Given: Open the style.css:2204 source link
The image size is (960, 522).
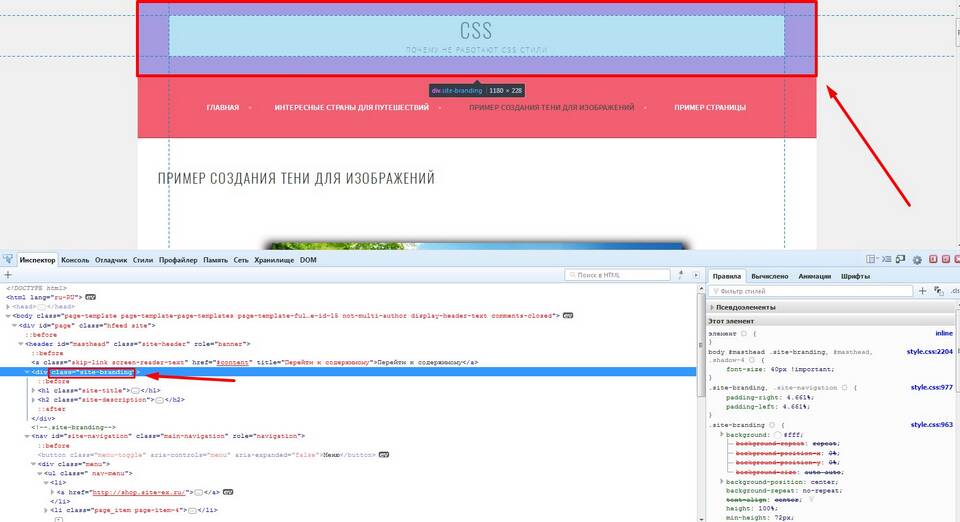Looking at the screenshot, I should click(x=929, y=352).
